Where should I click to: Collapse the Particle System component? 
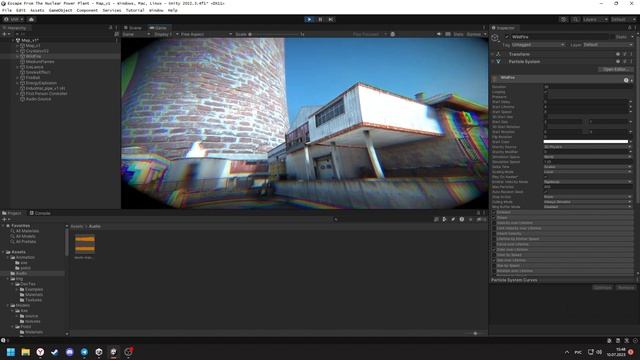click(x=493, y=62)
